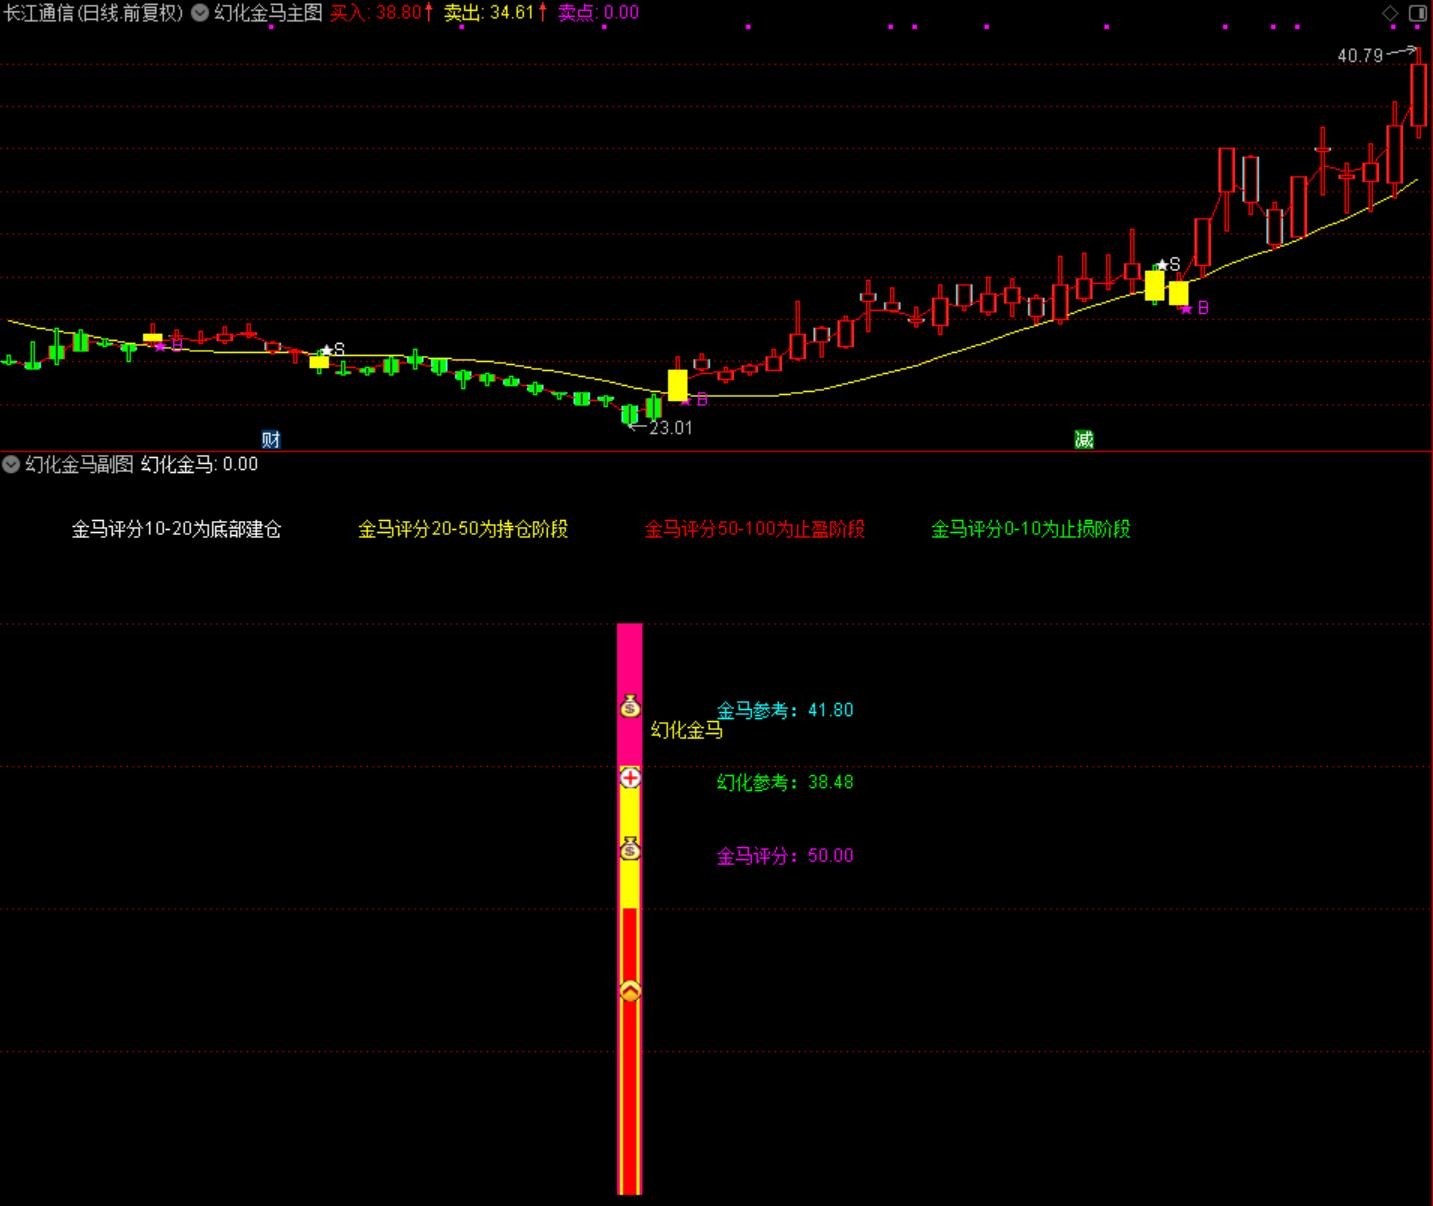The height and width of the screenshot is (1206, 1433).
Task: Click the last red candle at the 40.79 high
Action: coord(1418,94)
